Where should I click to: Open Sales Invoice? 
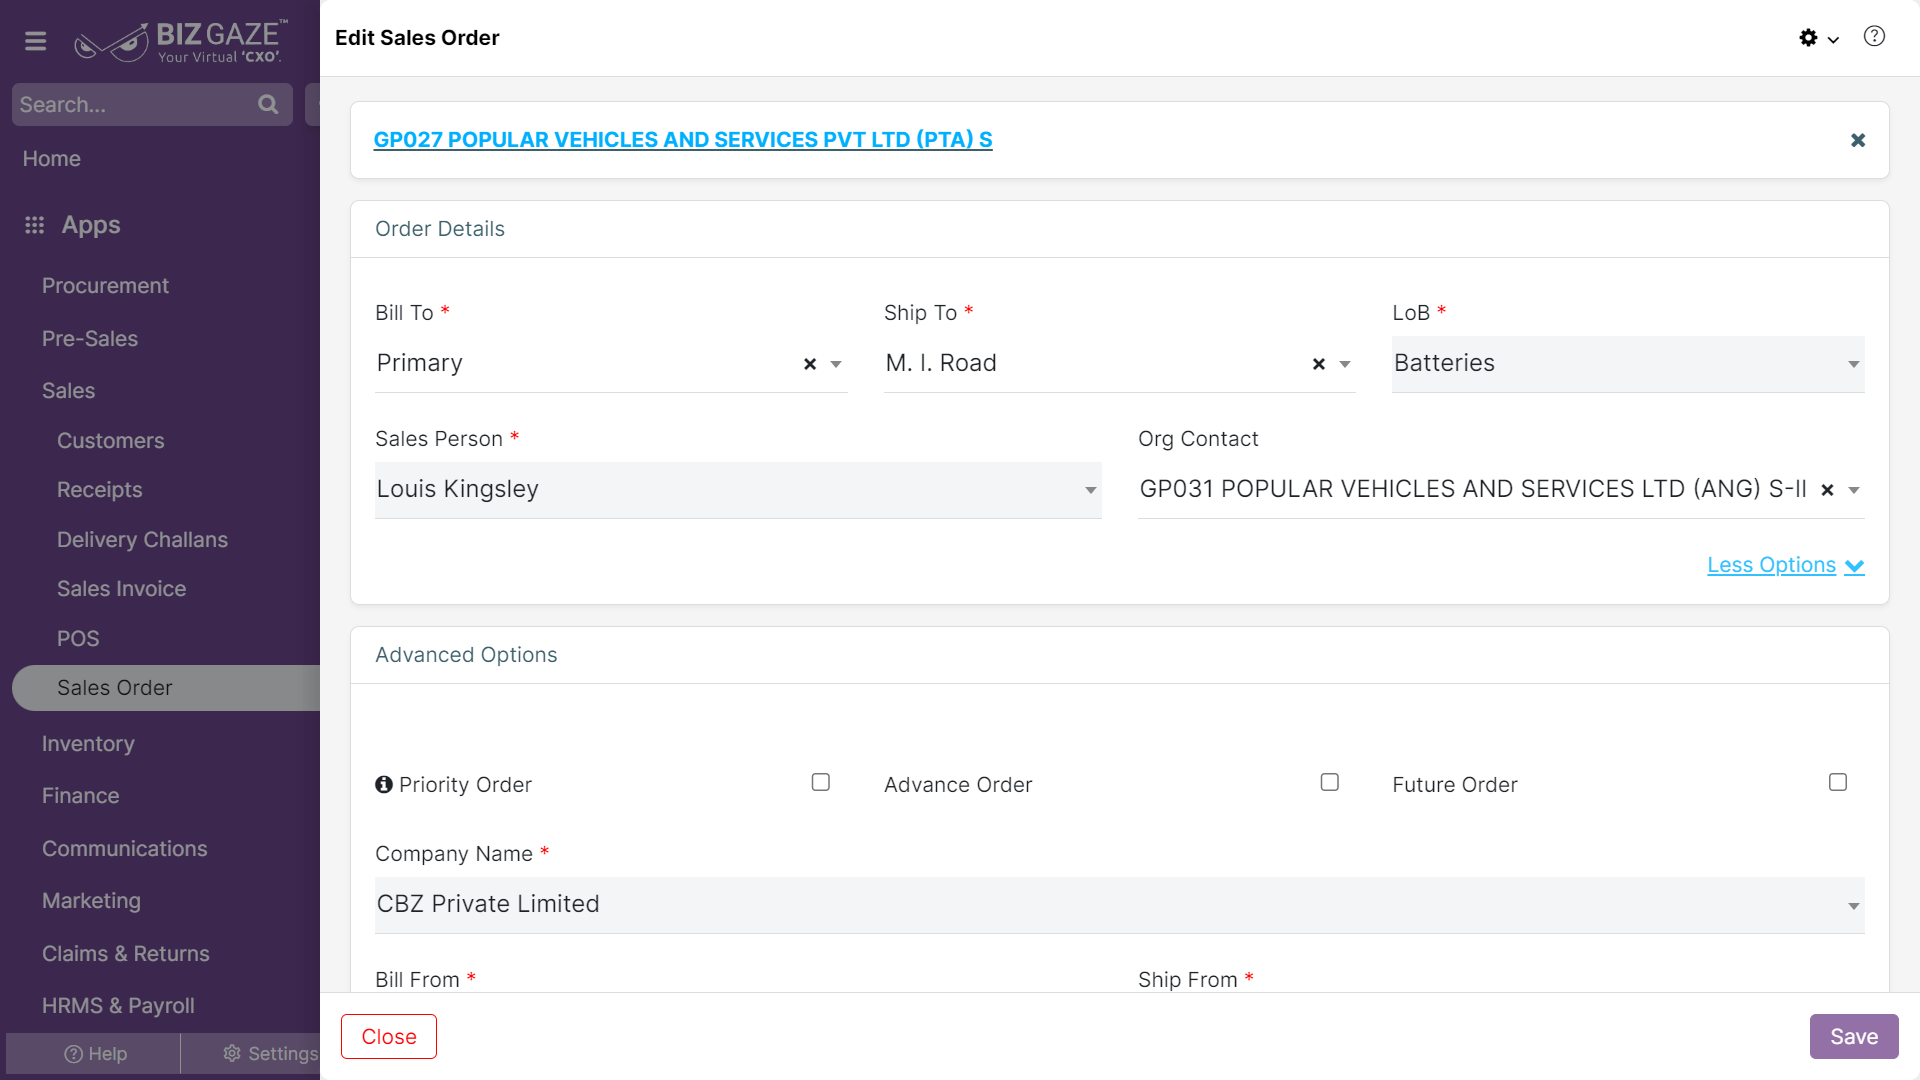point(121,589)
